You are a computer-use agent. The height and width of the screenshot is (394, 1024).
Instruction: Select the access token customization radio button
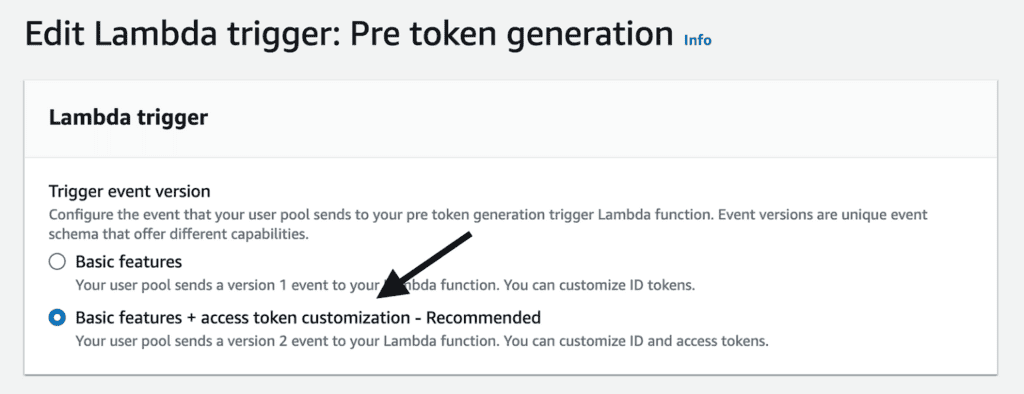click(x=57, y=318)
